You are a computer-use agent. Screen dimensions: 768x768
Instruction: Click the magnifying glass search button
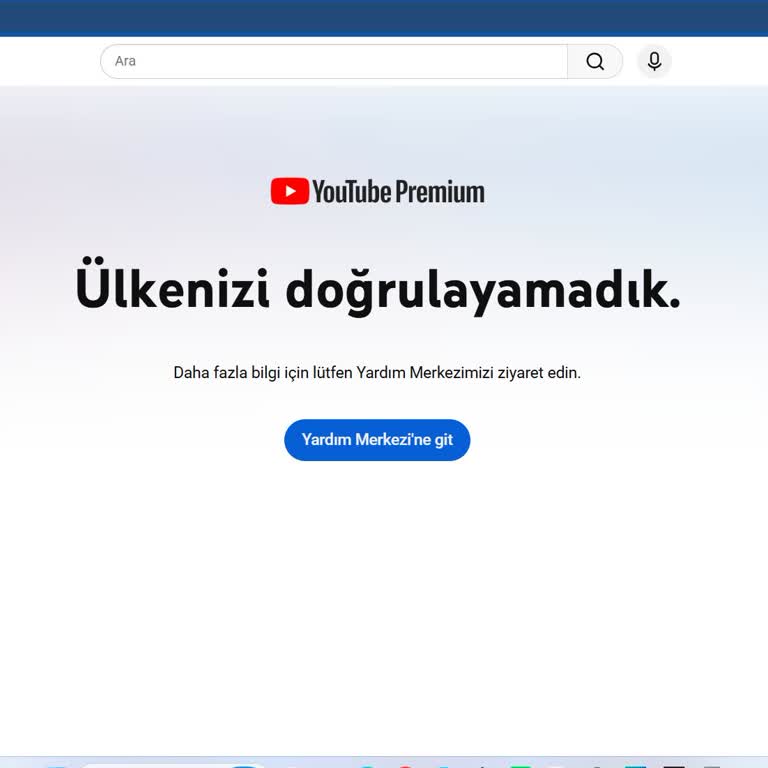[x=595, y=61]
